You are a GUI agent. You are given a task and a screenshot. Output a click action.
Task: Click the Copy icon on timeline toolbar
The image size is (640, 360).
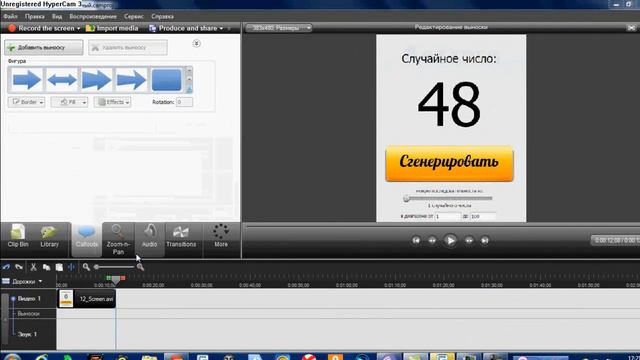pos(46,267)
